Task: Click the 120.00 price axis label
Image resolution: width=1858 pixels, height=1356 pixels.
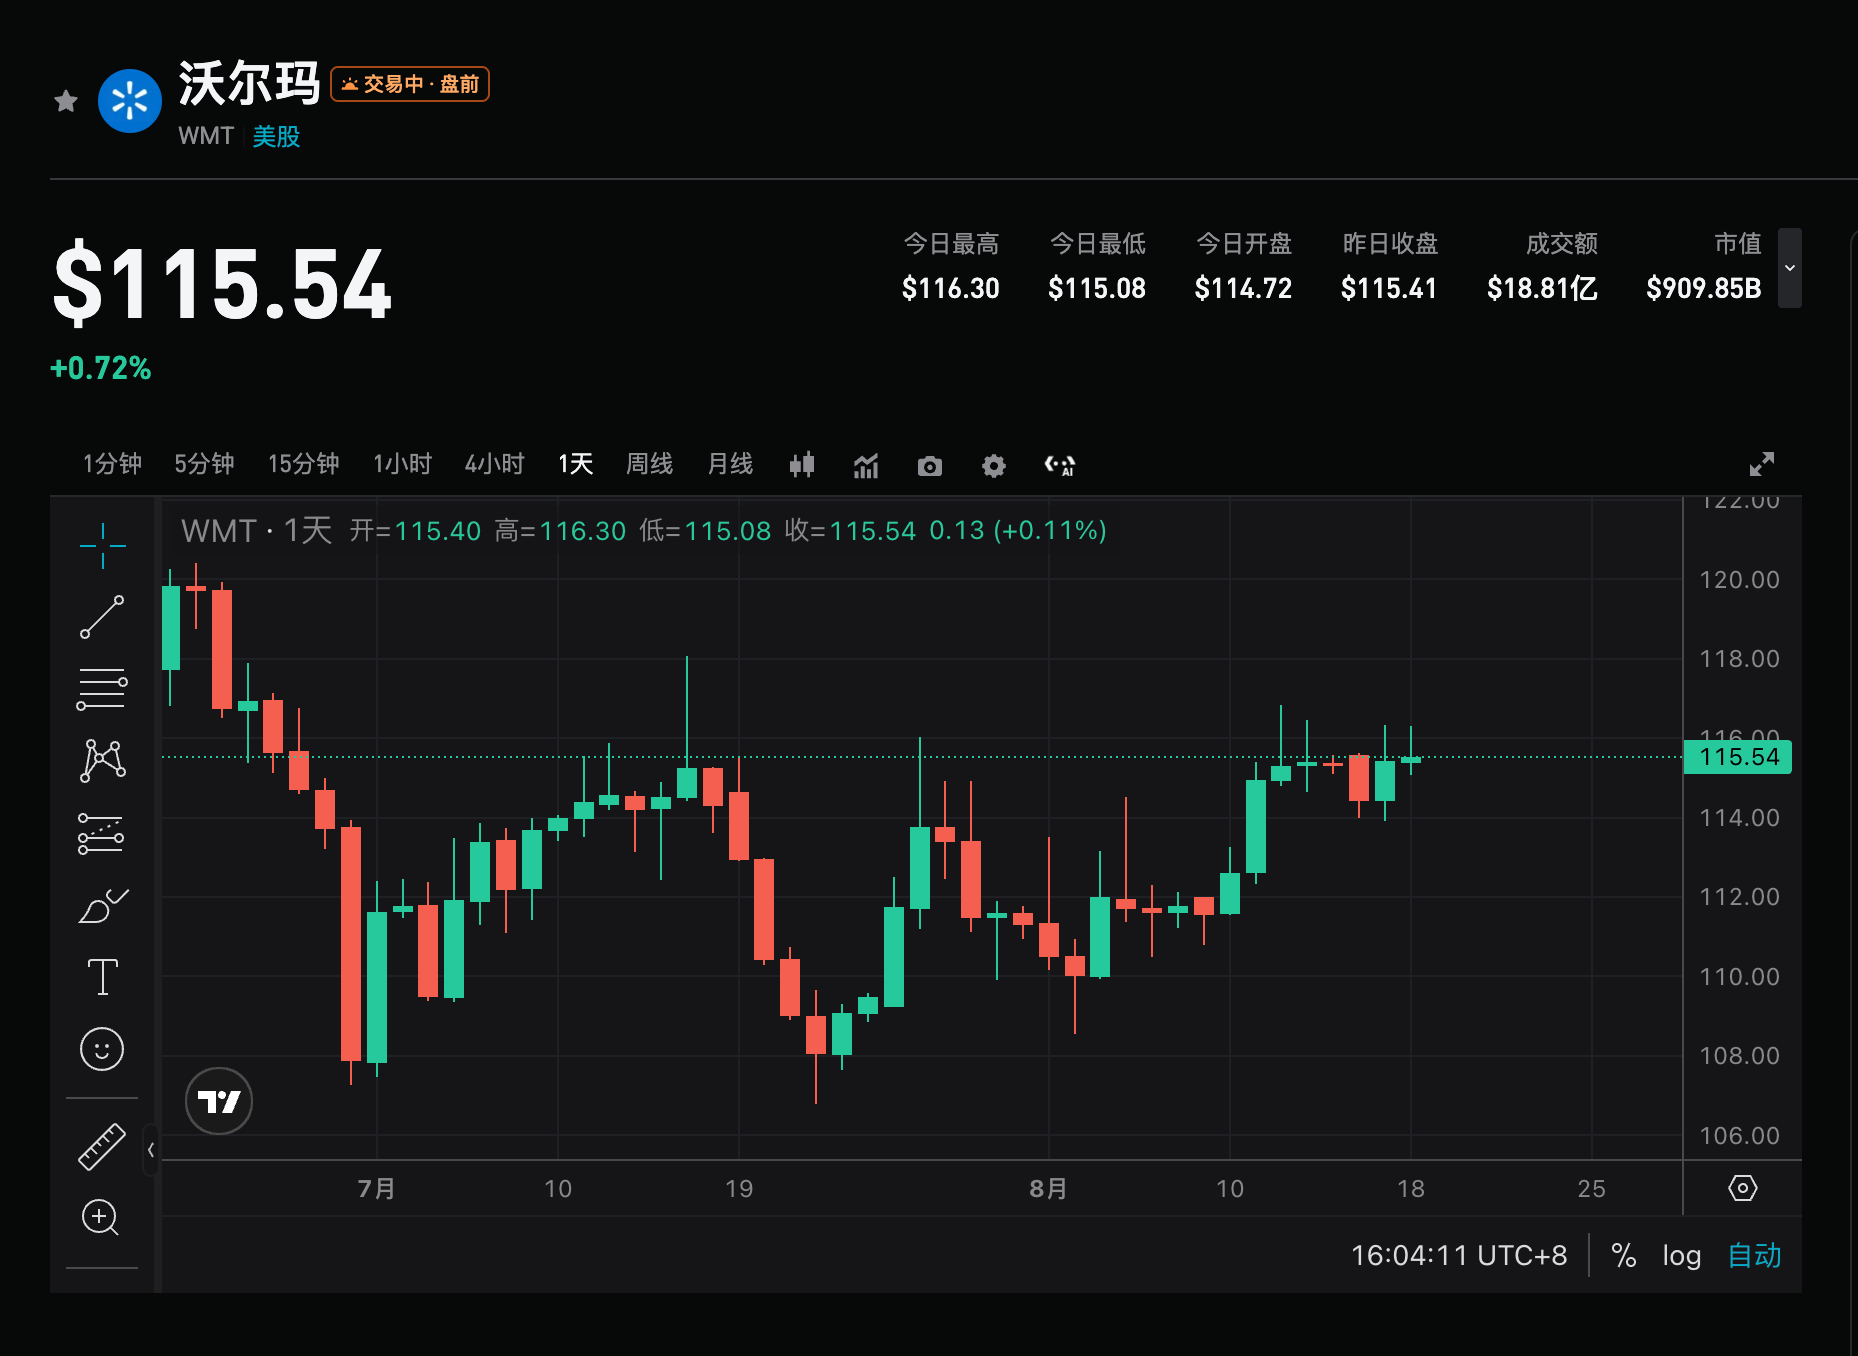Action: tap(1740, 579)
